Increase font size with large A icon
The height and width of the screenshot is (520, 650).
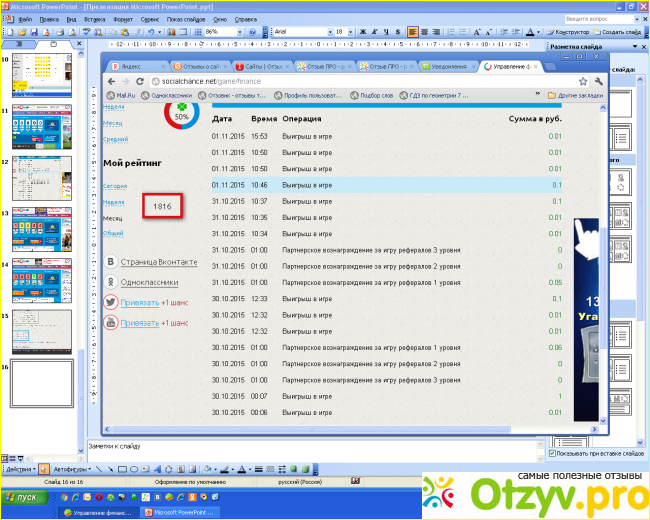click(477, 32)
